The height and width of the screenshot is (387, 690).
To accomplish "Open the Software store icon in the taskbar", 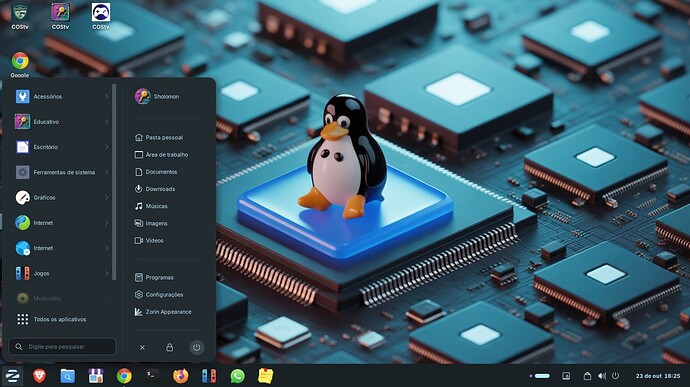I will tap(95, 376).
